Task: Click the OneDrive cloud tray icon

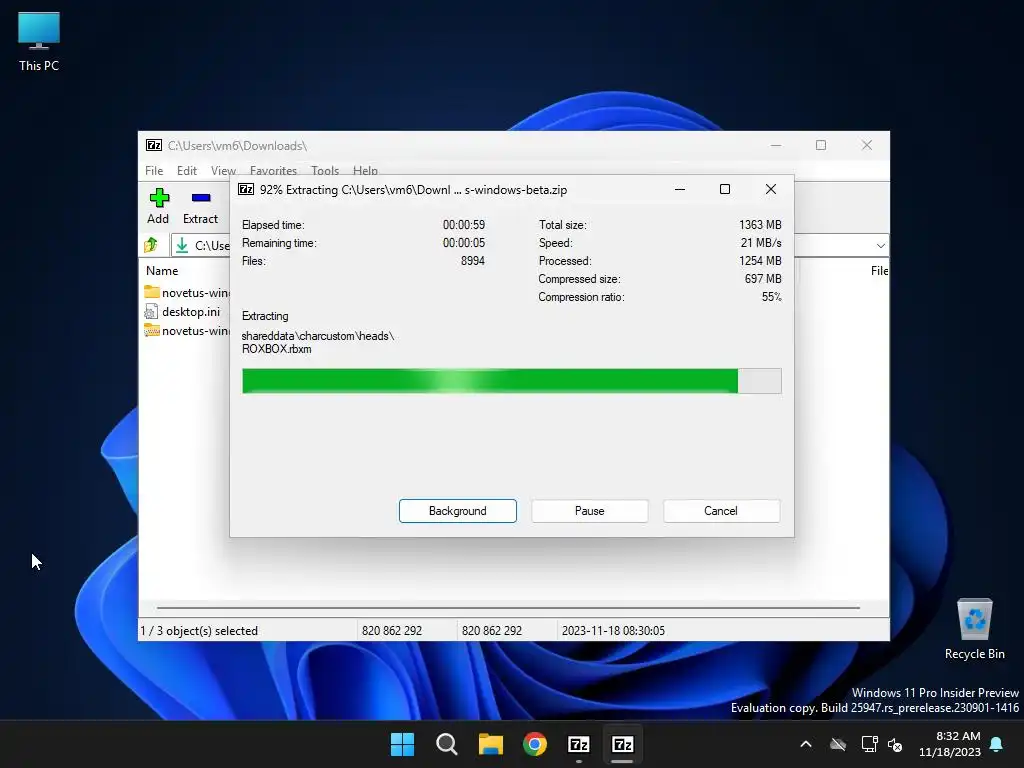Action: pos(838,744)
